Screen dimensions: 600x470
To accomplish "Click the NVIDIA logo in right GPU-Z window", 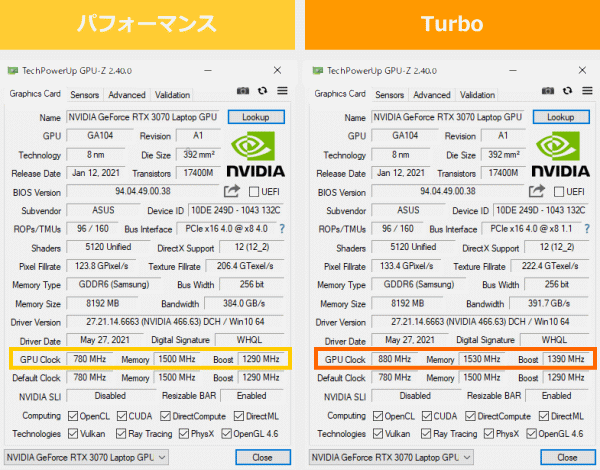I will 561,154.
